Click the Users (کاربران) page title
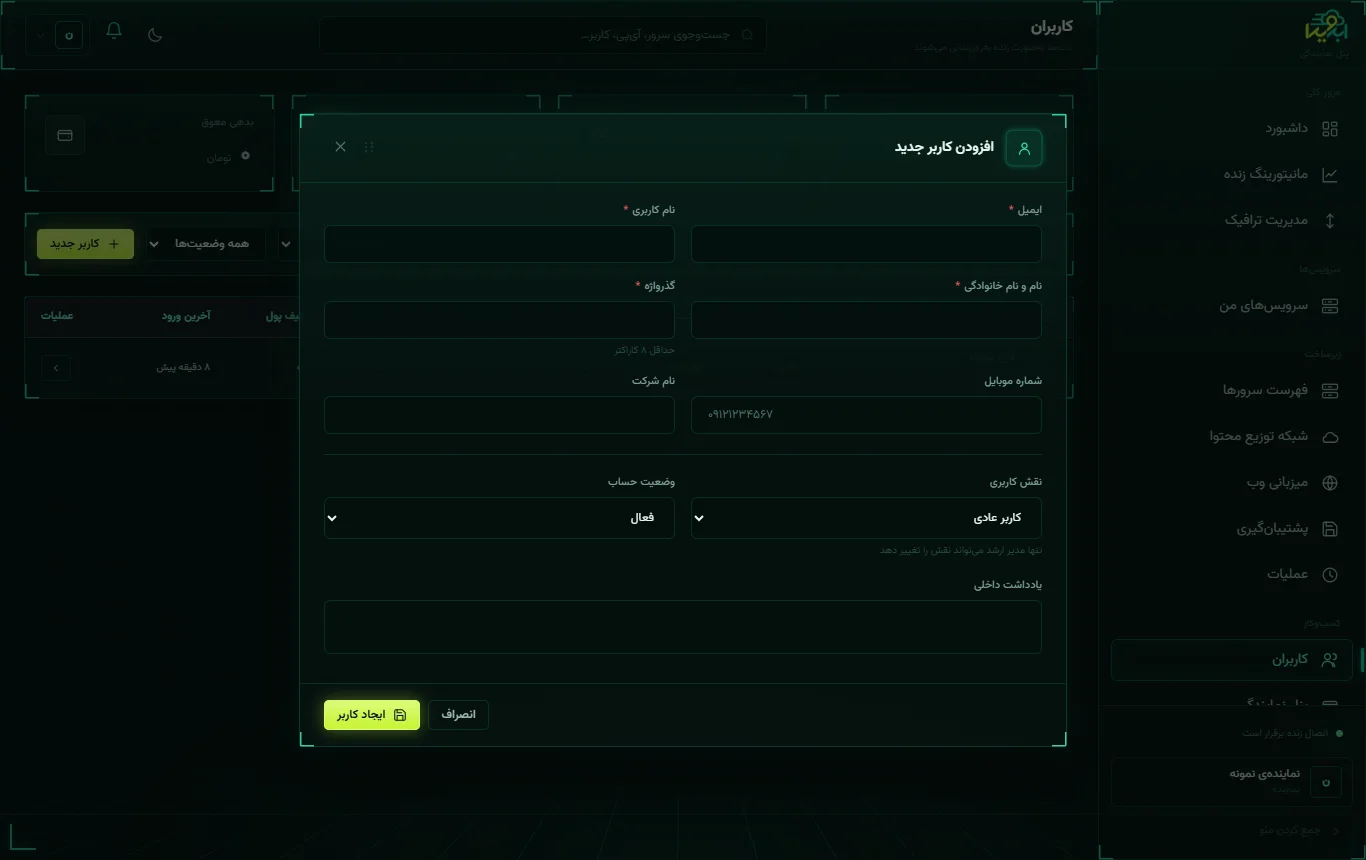This screenshot has width=1366, height=860. click(x=1052, y=27)
